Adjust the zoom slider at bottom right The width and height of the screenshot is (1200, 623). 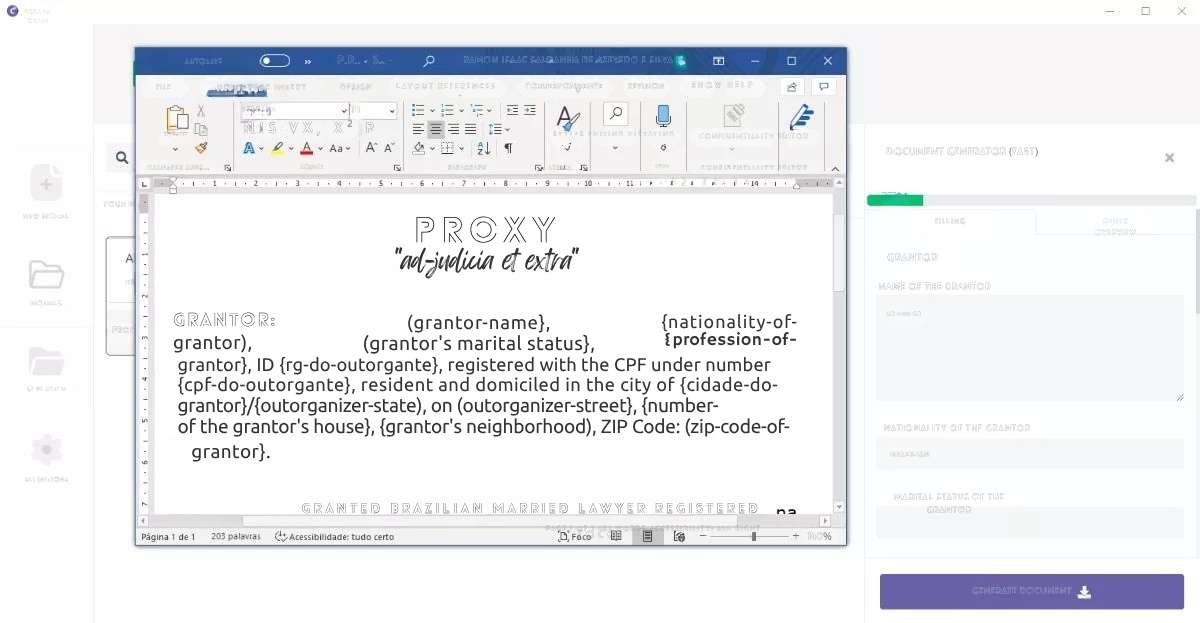[x=752, y=536]
